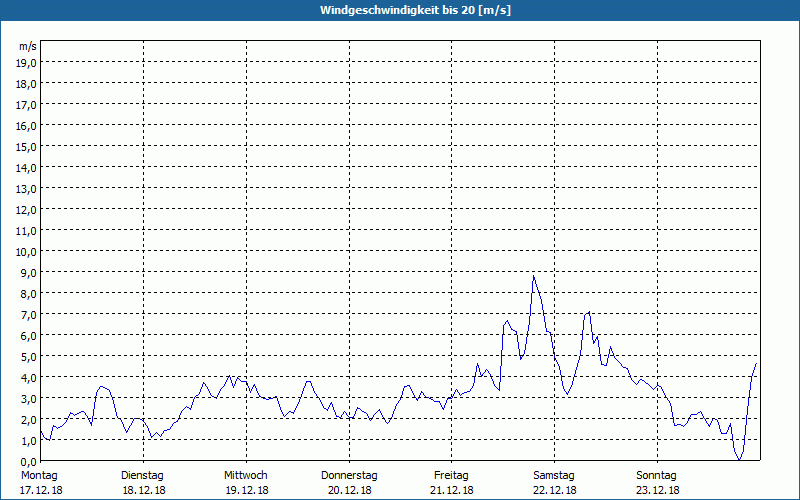Click the date 19.12.18
The image size is (800, 500).
[x=247, y=490]
